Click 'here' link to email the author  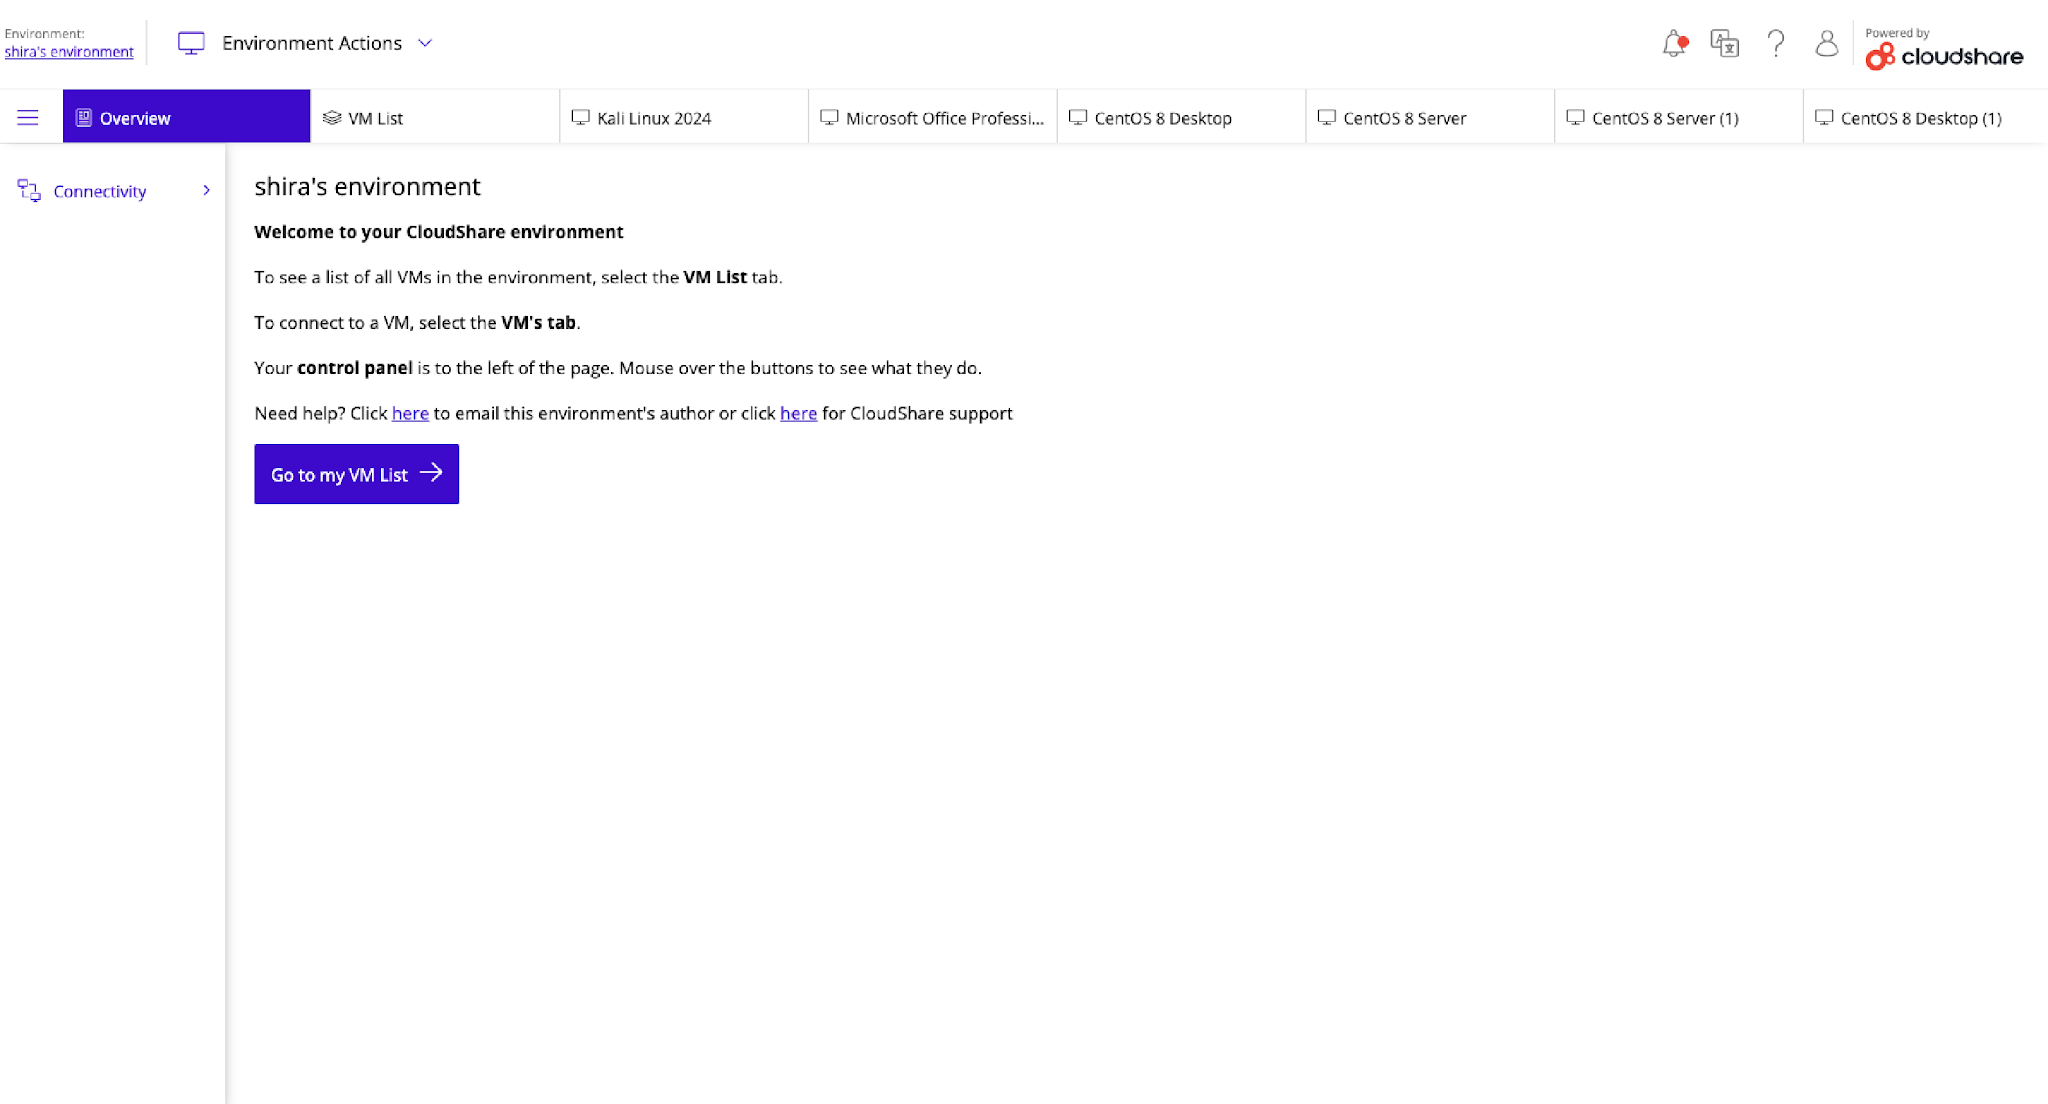(410, 413)
